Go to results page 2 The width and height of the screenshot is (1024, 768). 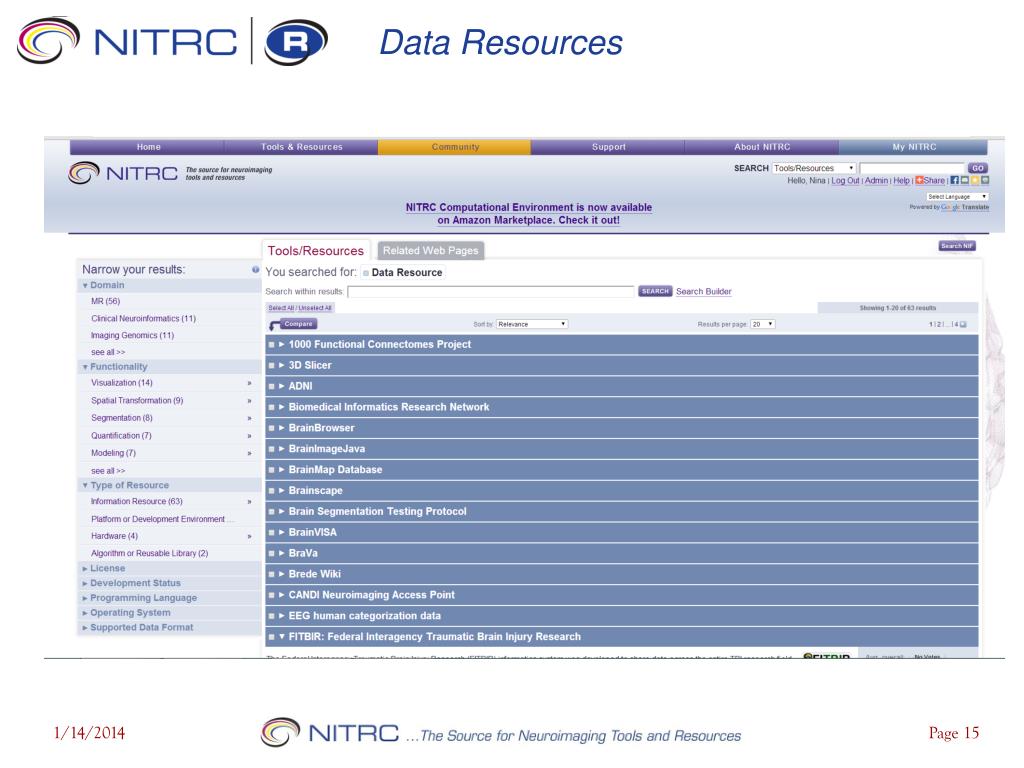(x=939, y=325)
